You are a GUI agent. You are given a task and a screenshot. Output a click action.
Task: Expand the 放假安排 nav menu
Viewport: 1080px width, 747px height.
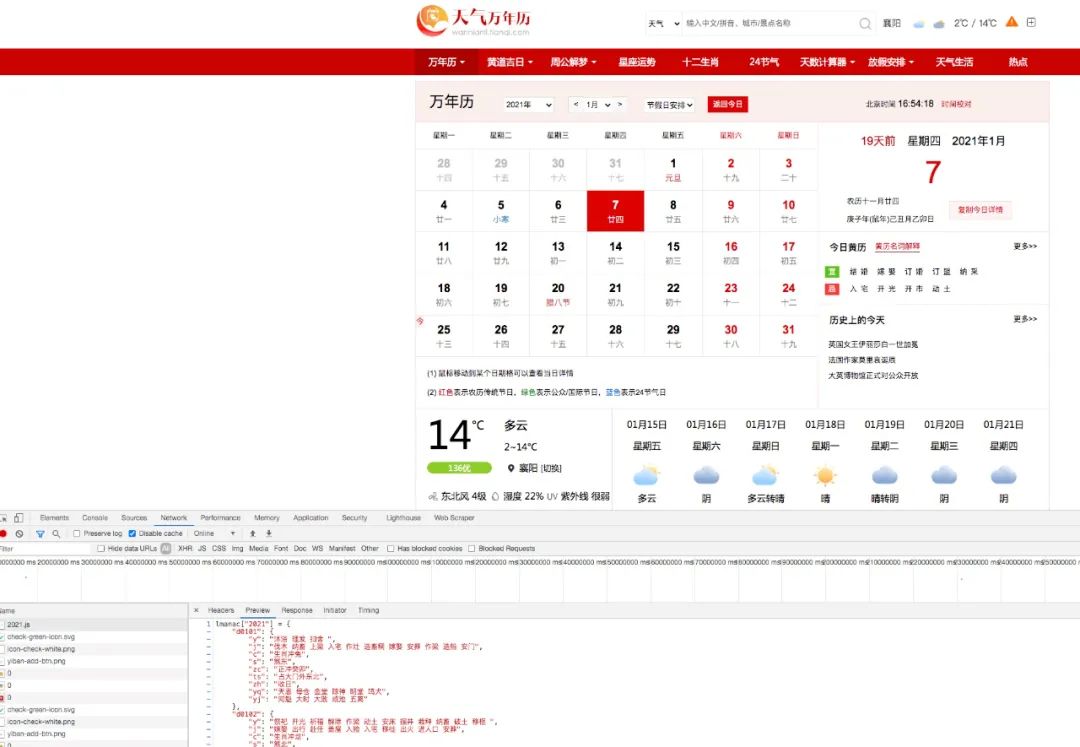(x=891, y=62)
